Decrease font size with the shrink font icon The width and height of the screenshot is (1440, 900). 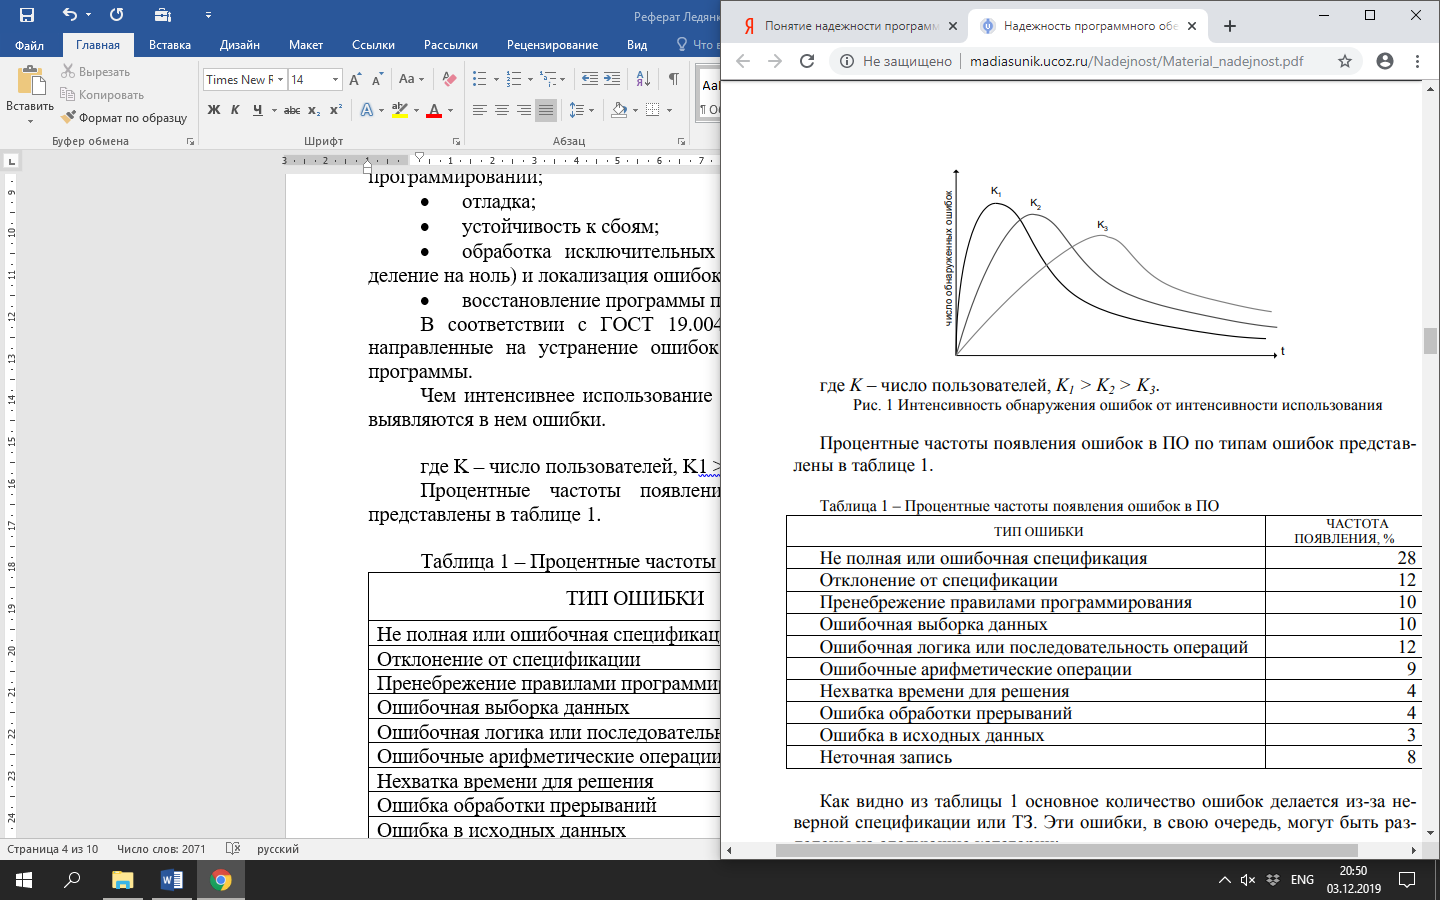[377, 79]
